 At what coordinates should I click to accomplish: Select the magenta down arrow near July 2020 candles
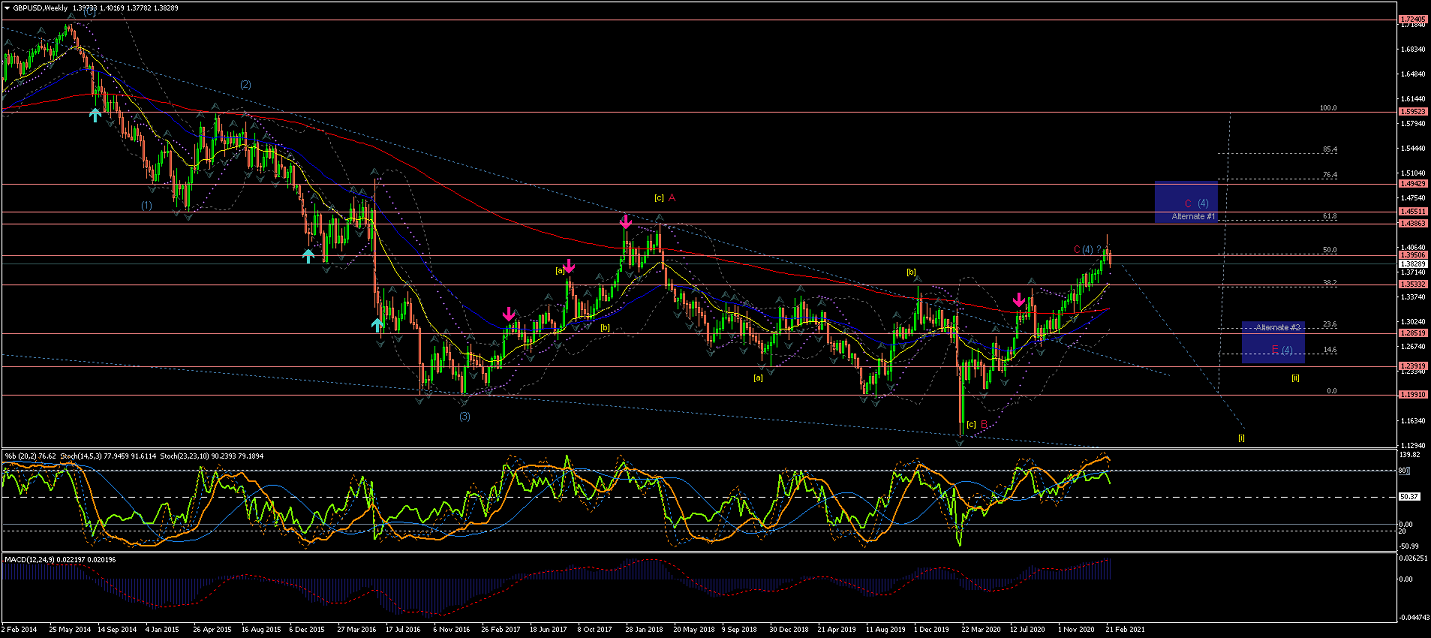[x=1019, y=300]
